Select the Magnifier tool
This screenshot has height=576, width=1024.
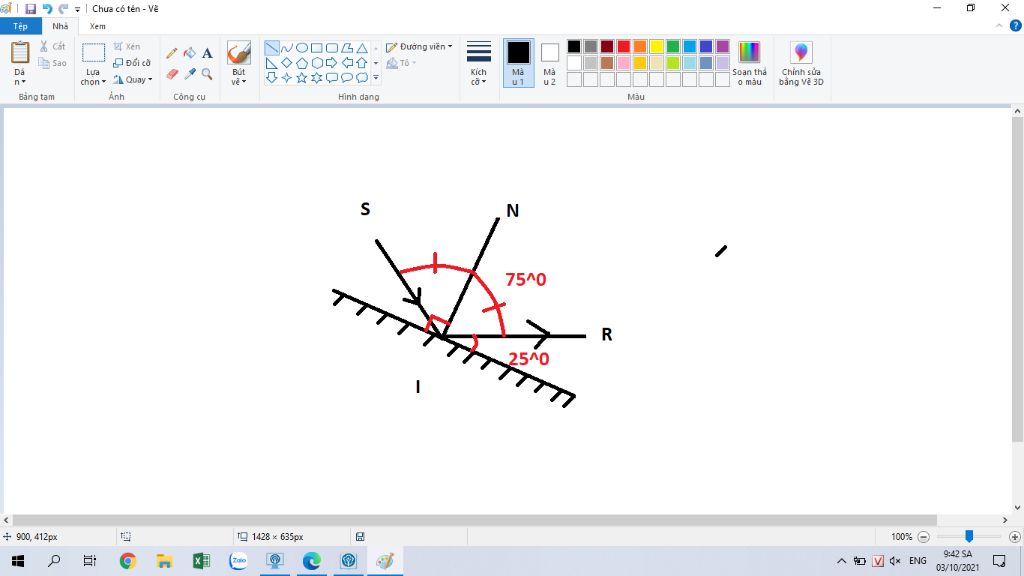(x=207, y=74)
